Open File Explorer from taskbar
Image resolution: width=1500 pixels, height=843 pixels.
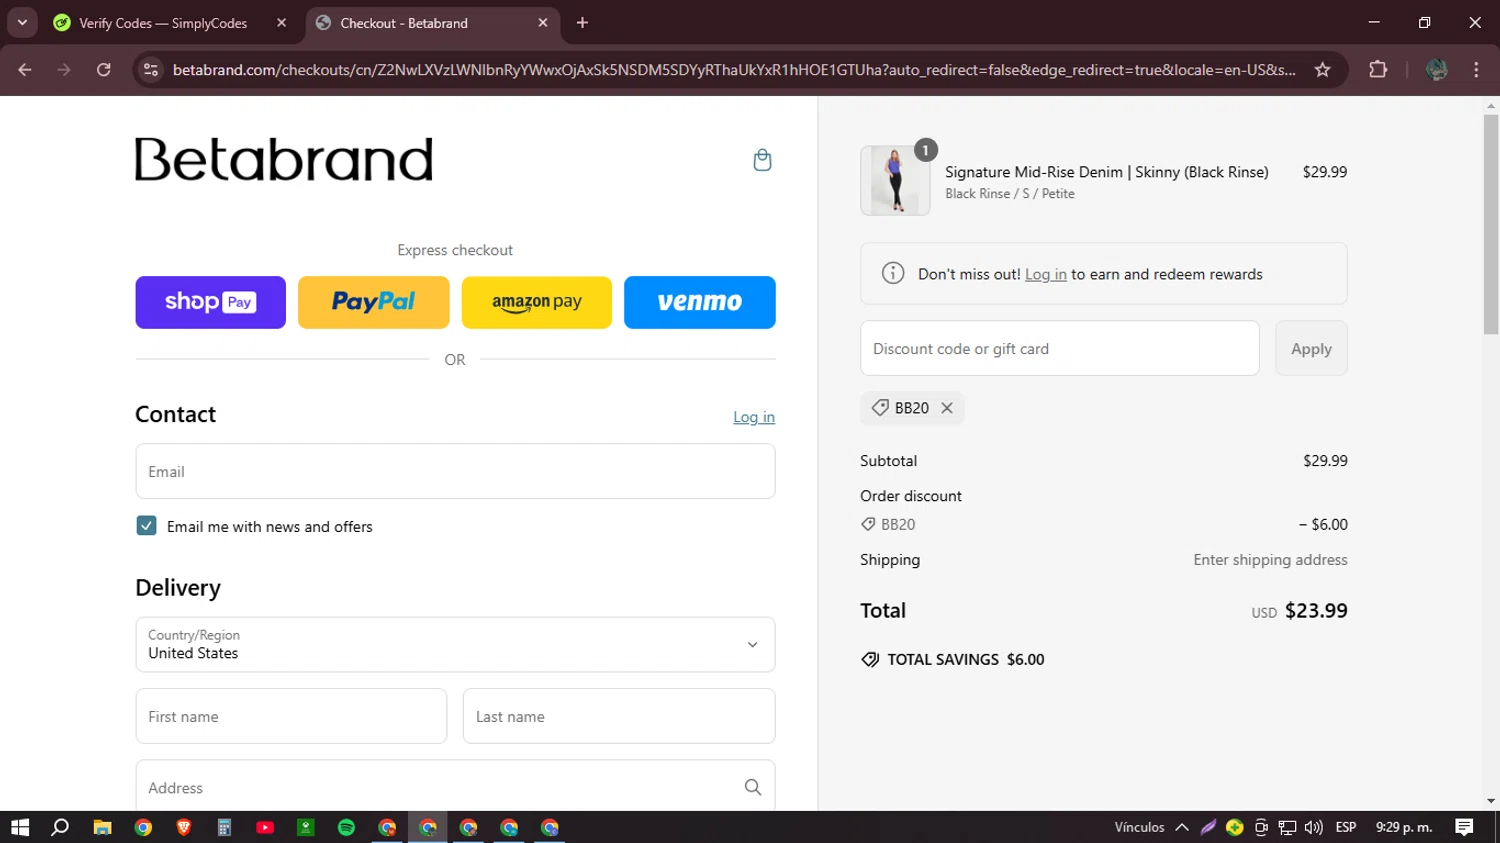click(102, 827)
